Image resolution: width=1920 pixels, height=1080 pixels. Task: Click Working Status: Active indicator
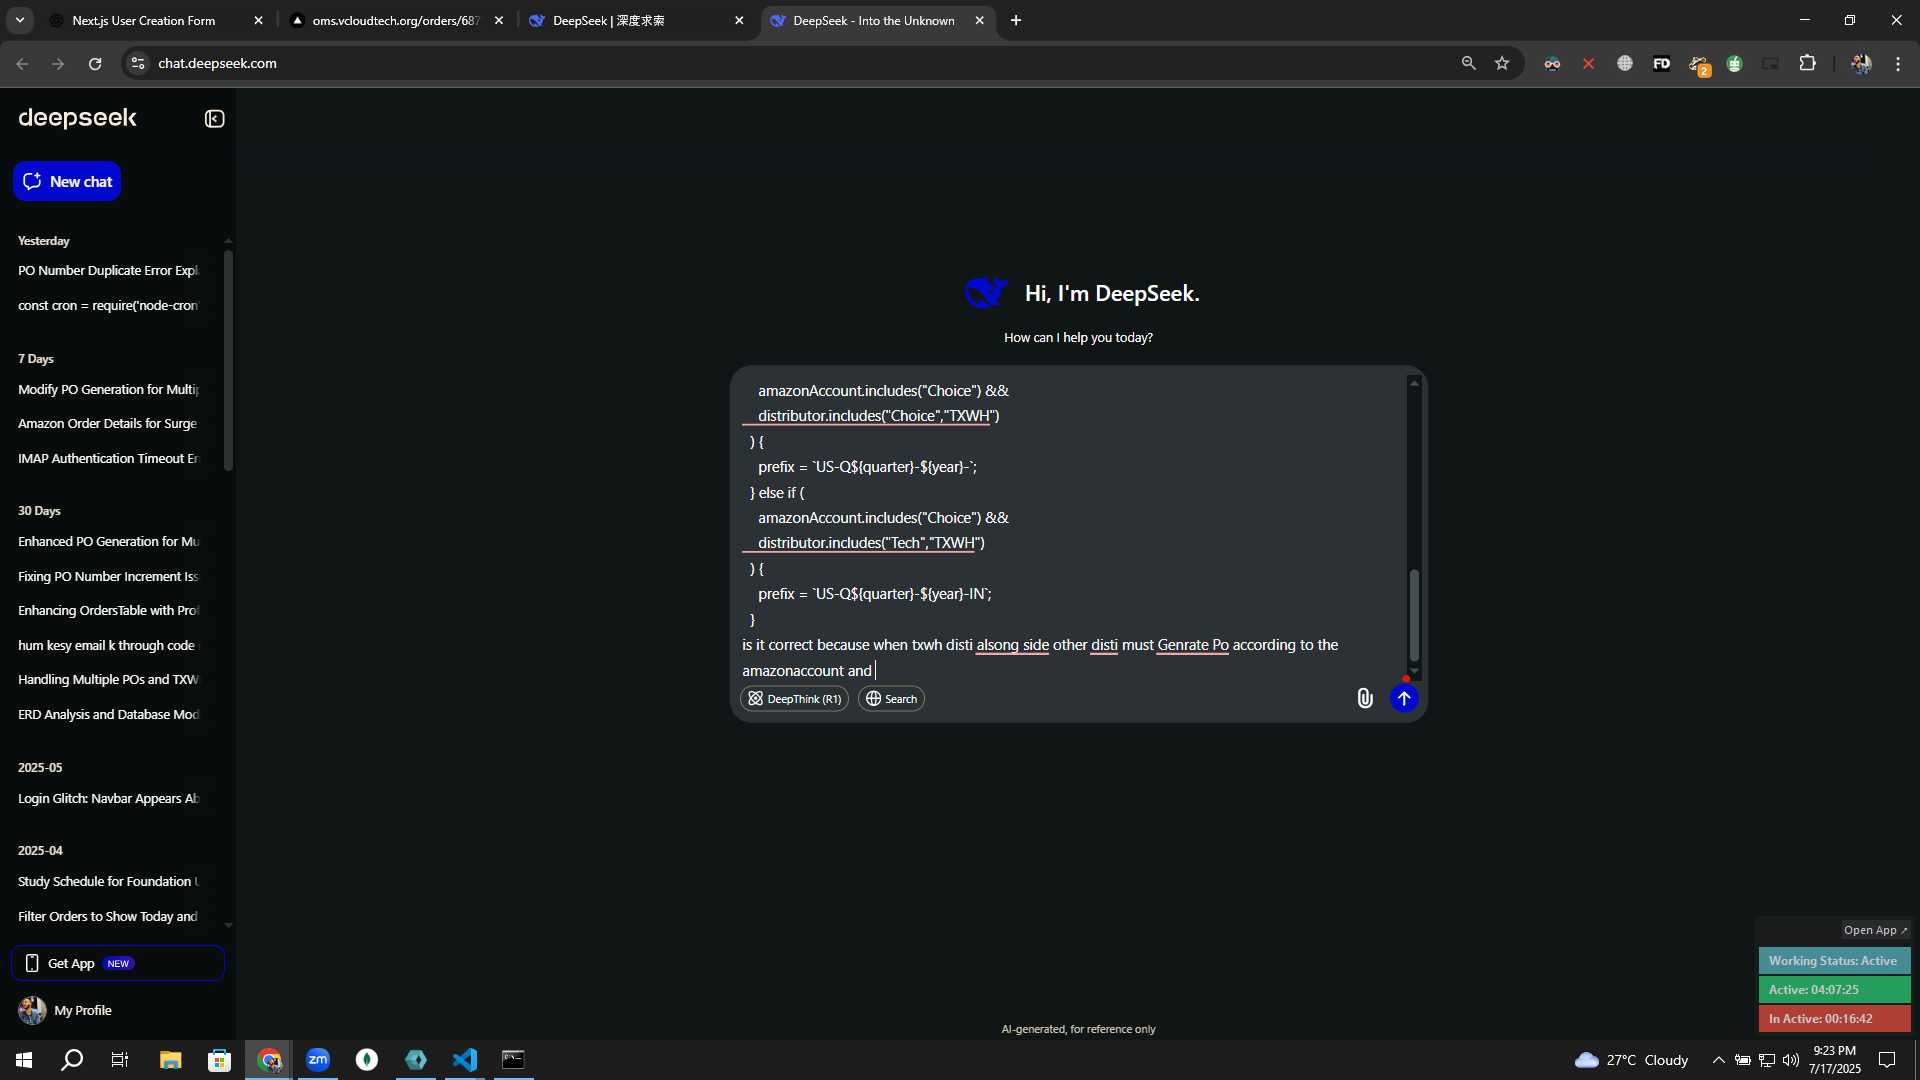tap(1834, 961)
